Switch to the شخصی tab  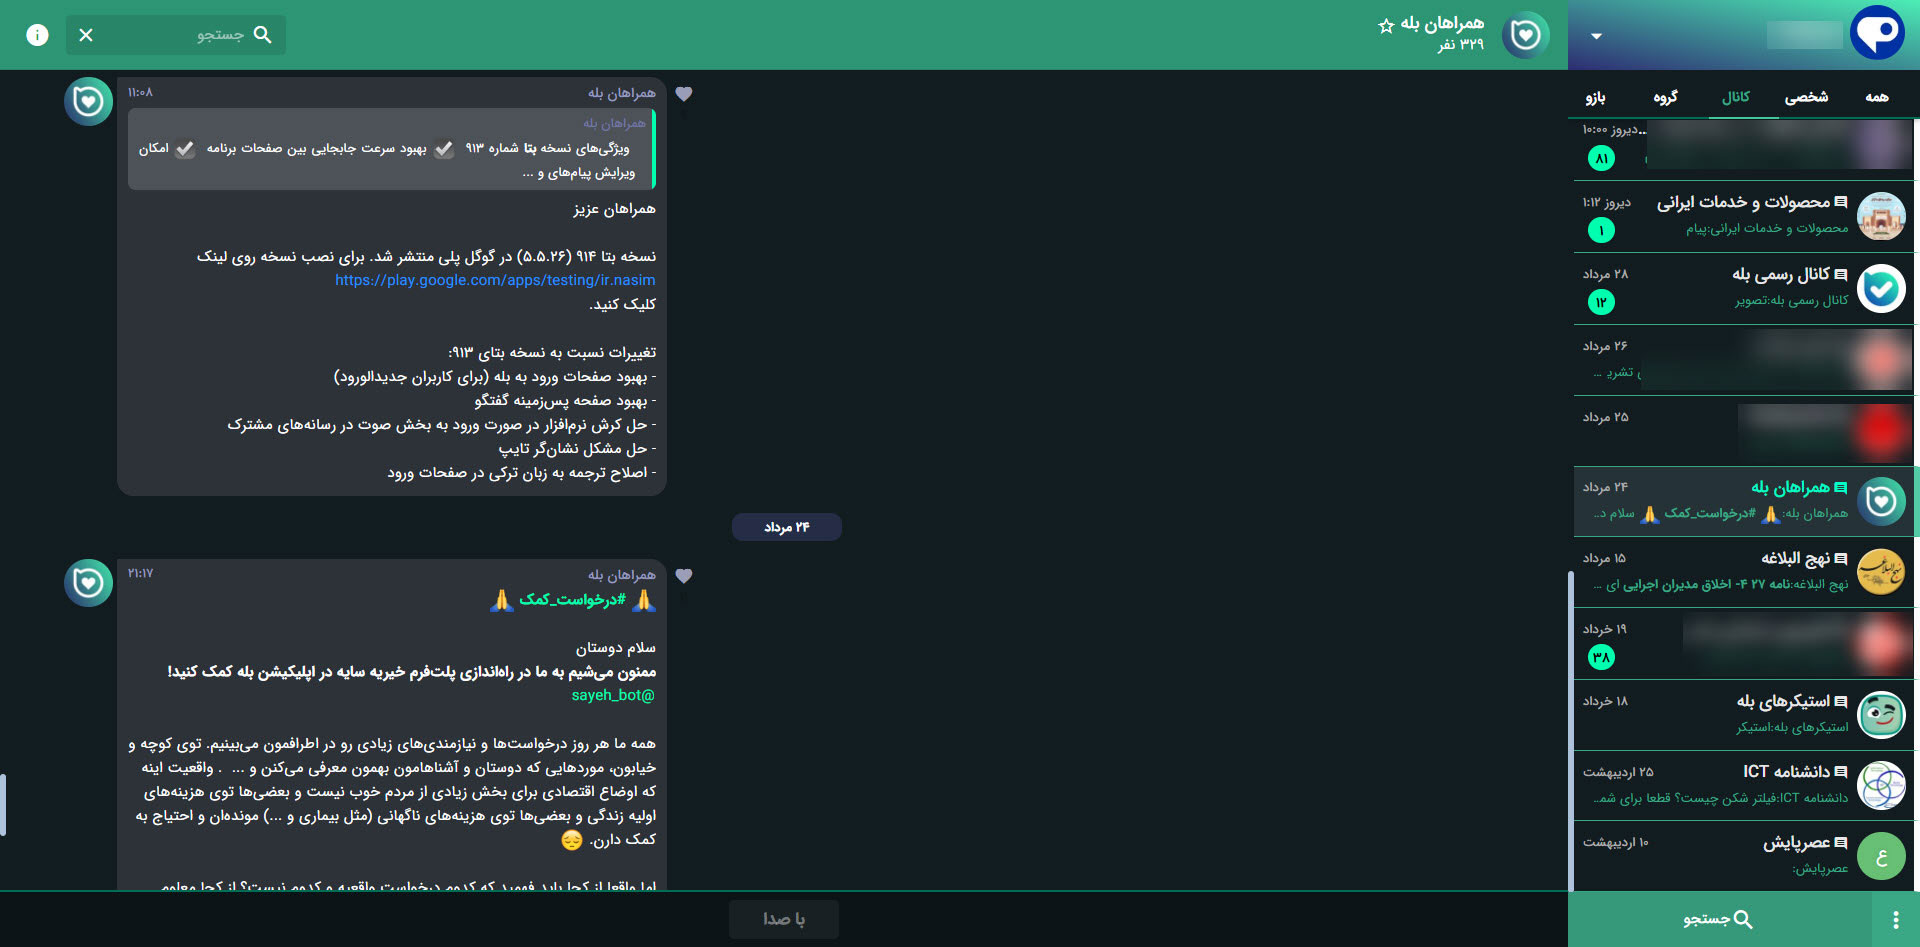(1808, 97)
